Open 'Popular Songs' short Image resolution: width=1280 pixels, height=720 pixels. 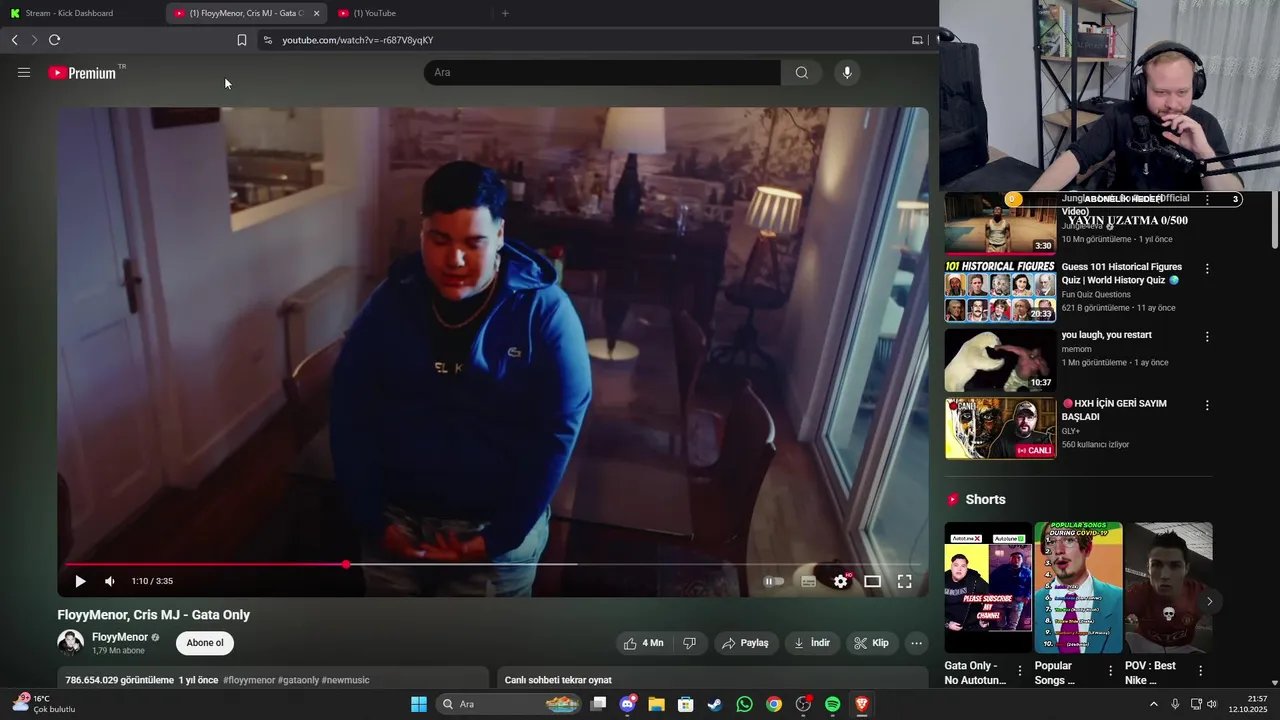click(x=1078, y=587)
